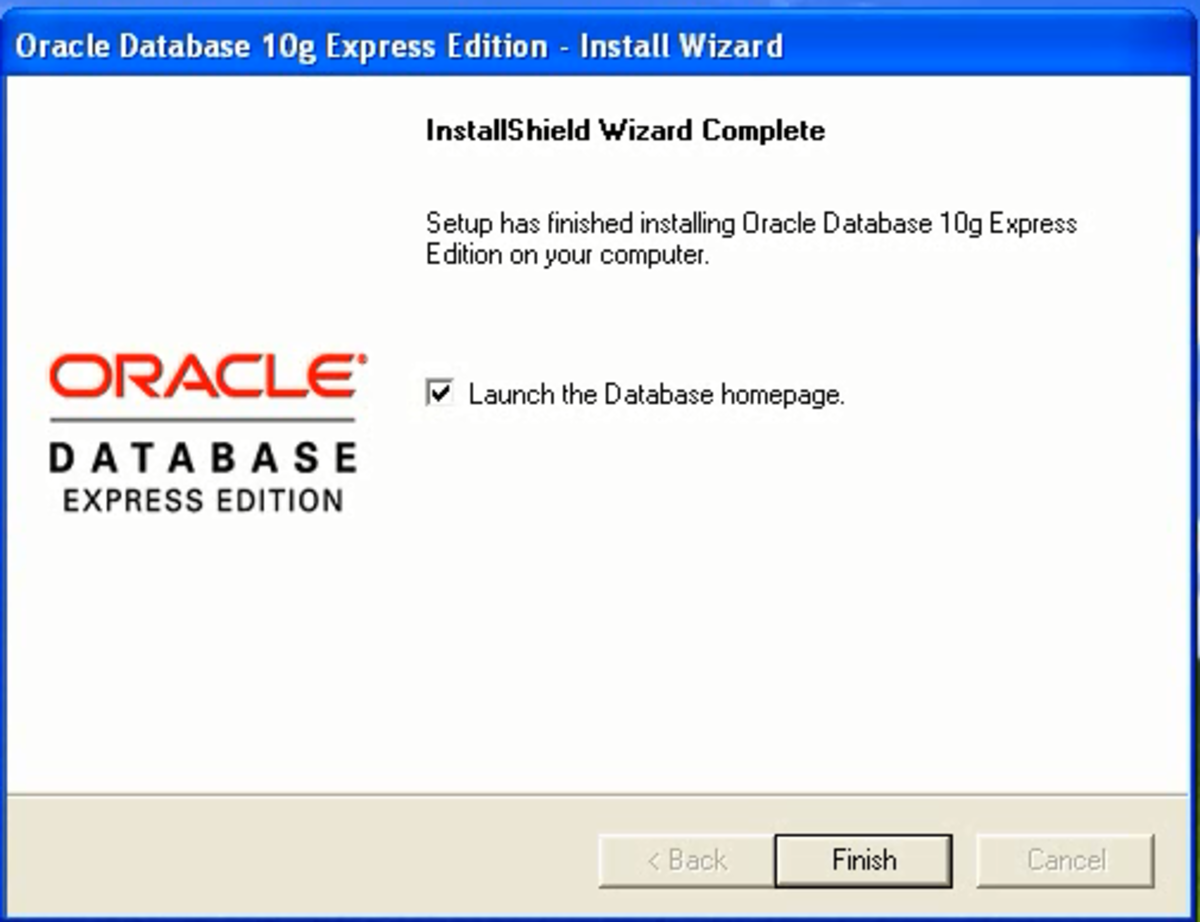Click the Install Wizard window title bar
1200x922 pixels.
(600, 46)
